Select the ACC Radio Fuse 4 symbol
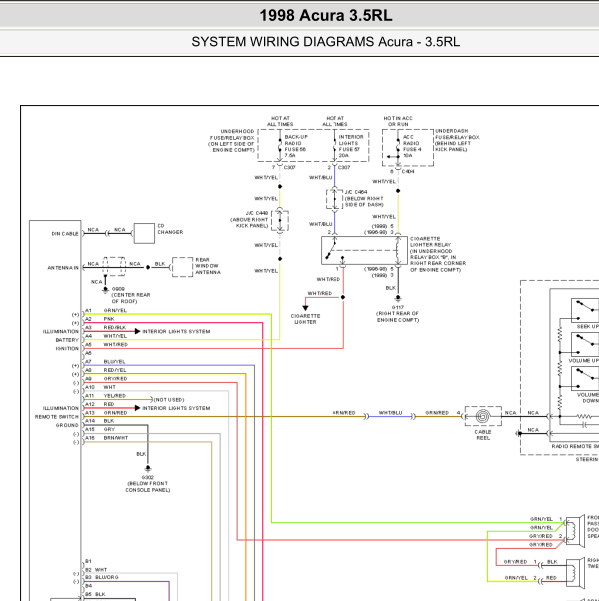 tap(398, 146)
